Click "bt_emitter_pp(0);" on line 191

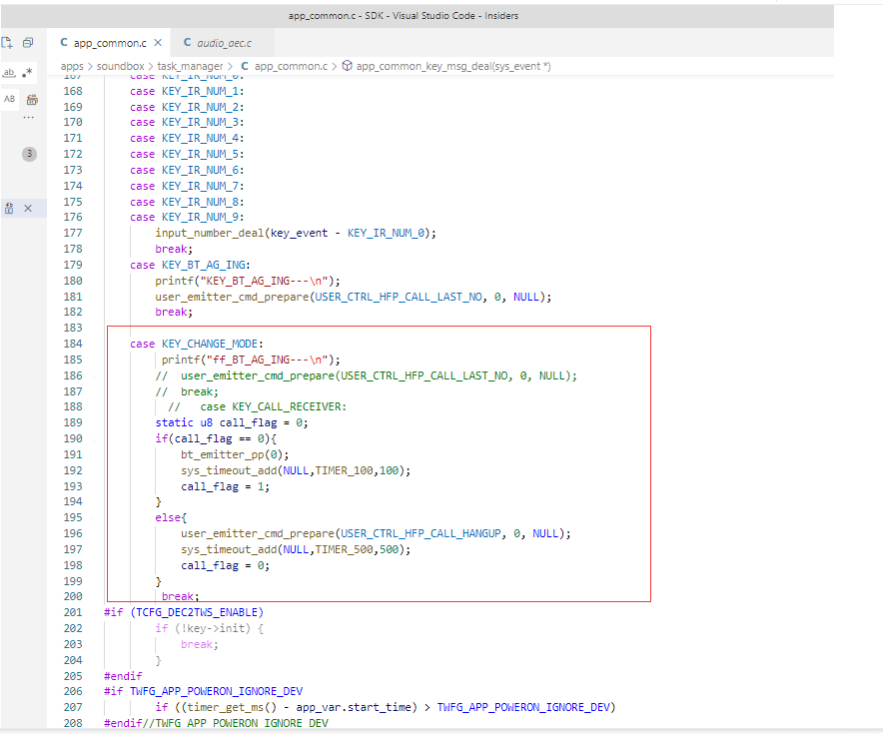point(235,455)
